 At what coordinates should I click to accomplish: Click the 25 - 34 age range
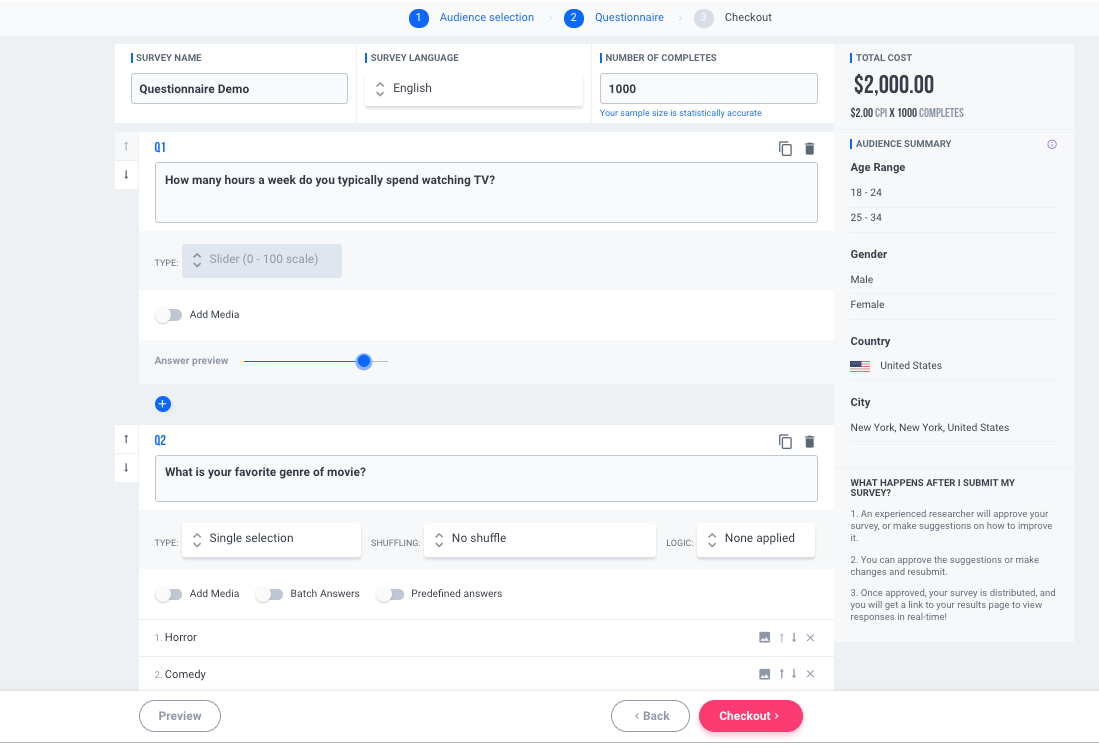[866, 217]
